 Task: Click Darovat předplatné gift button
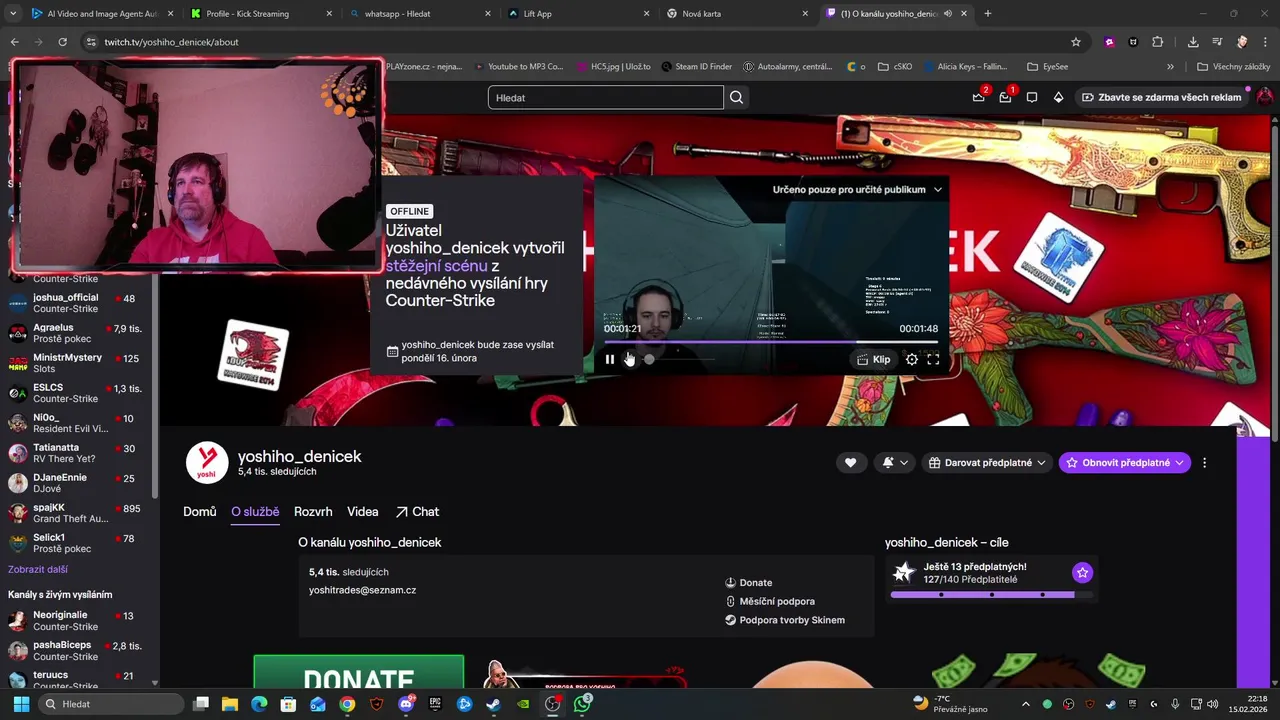[x=987, y=462]
